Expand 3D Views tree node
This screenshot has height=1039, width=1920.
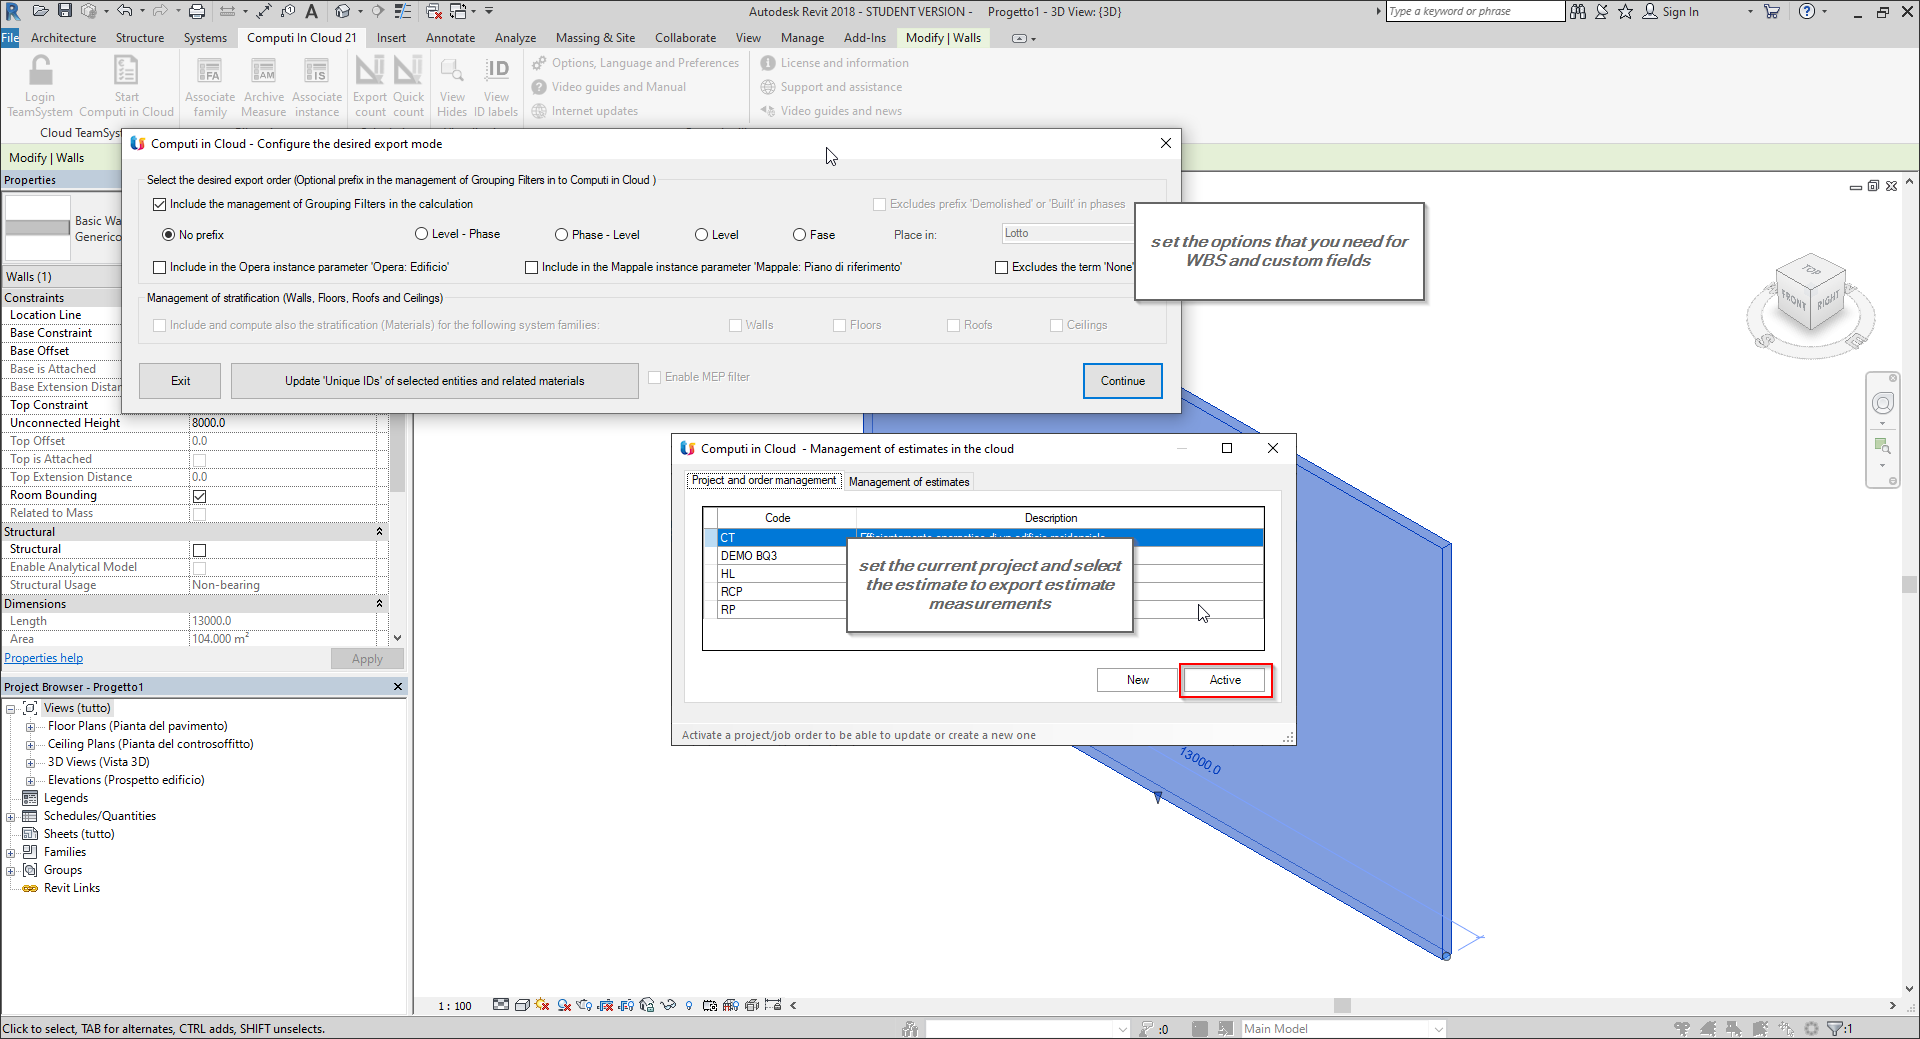[30, 763]
